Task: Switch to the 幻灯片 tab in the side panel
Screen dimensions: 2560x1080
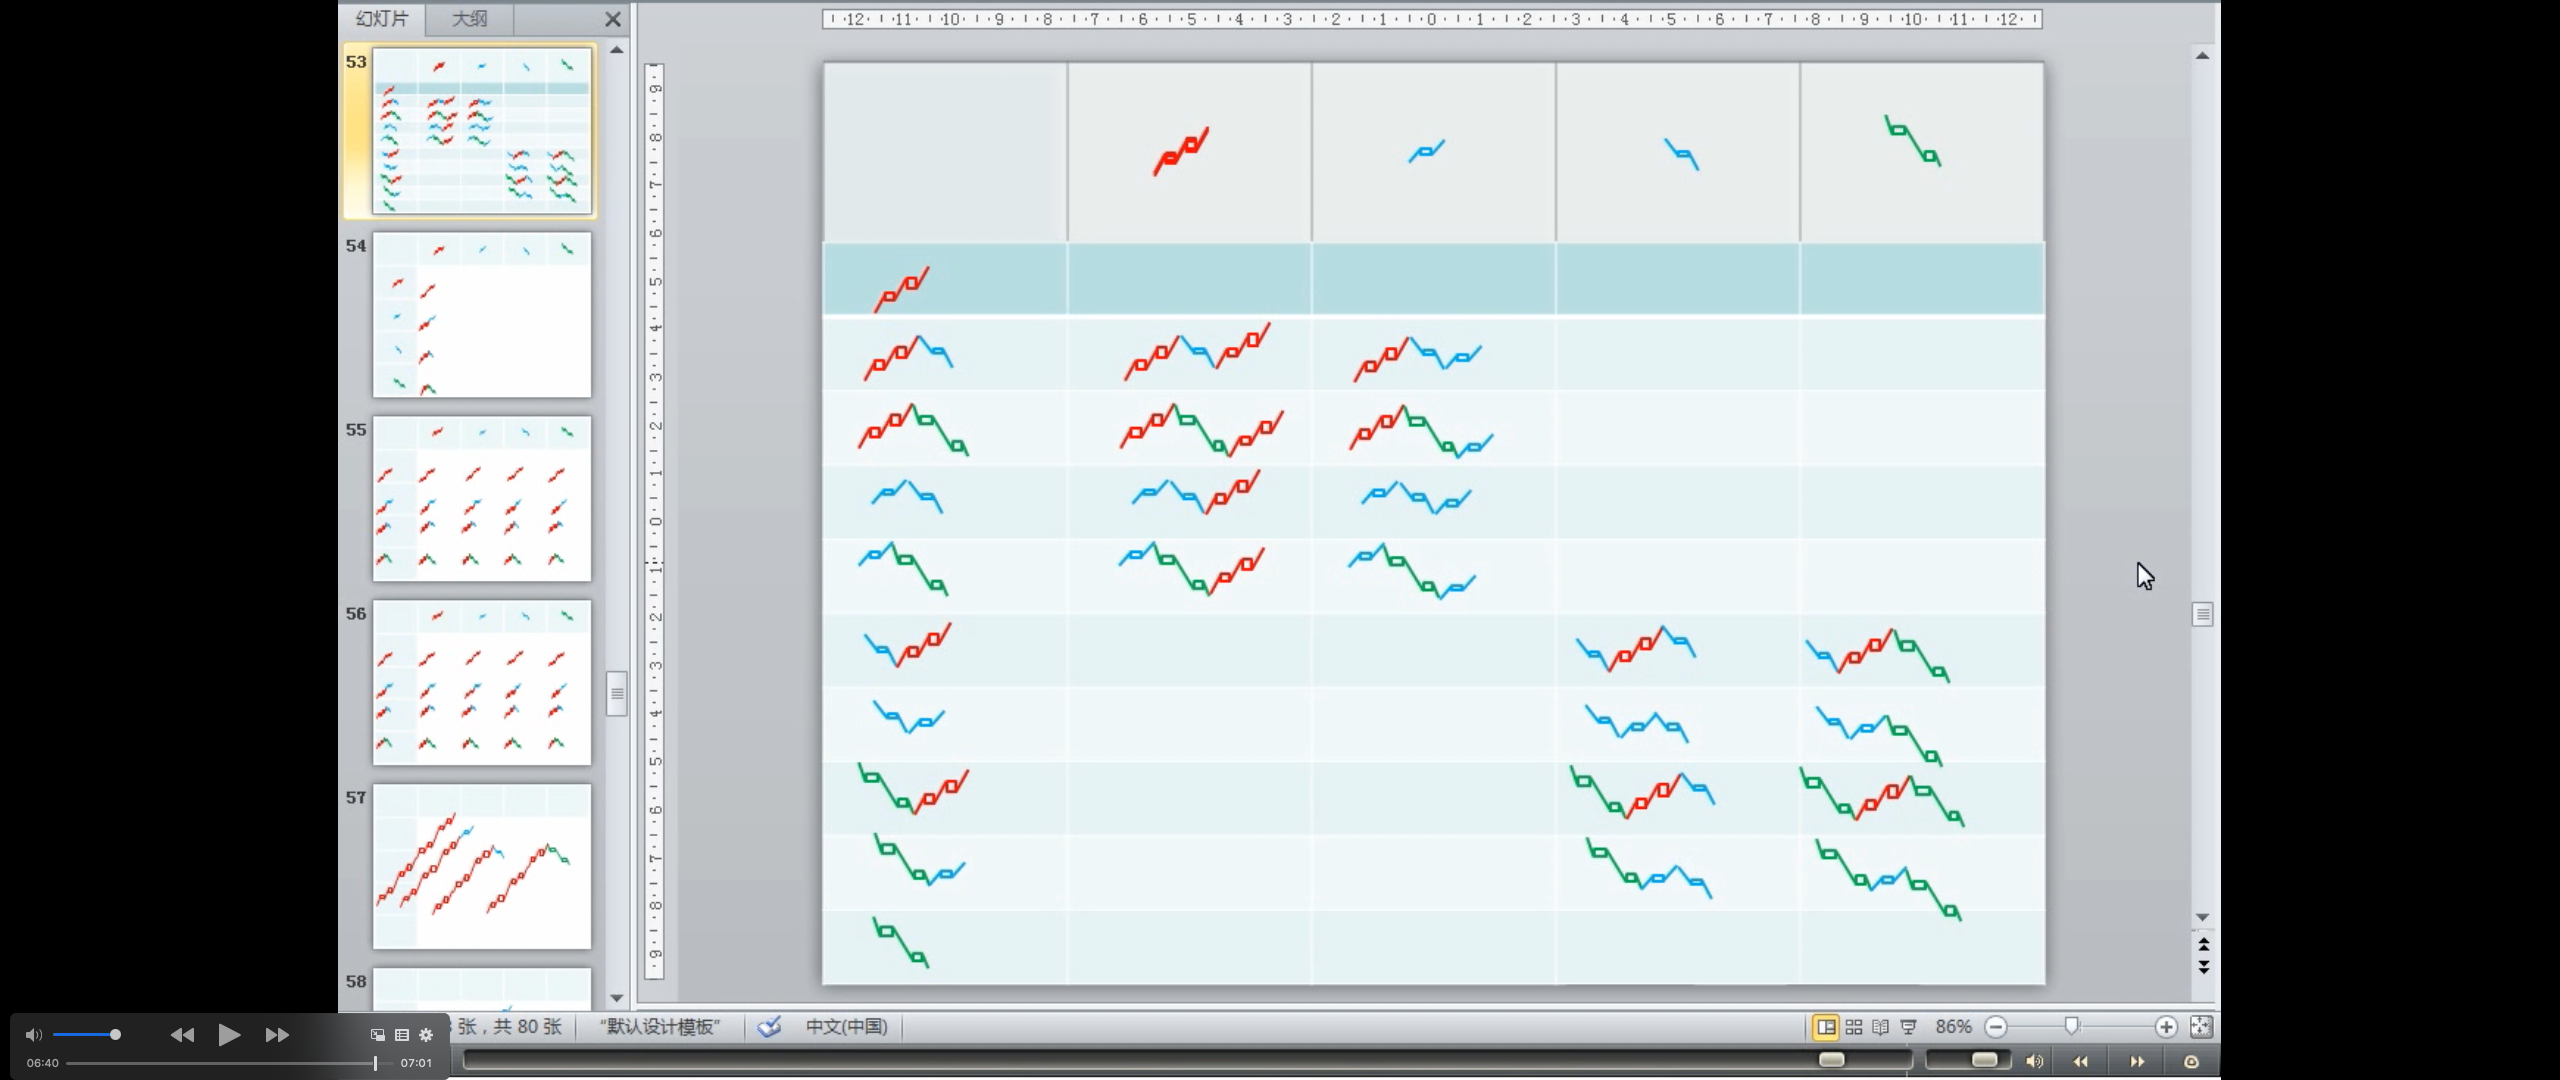Action: pos(382,19)
